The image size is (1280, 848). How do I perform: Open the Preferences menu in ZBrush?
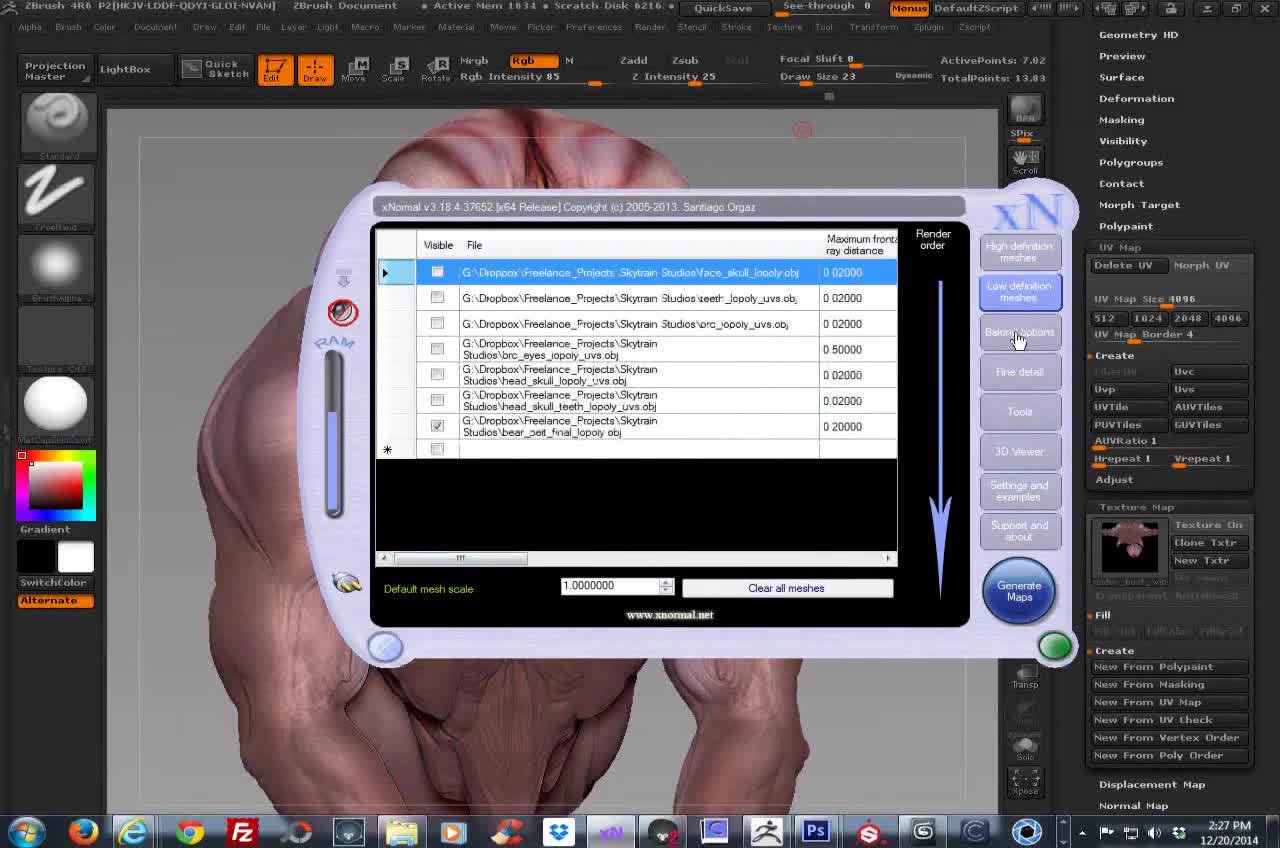point(593,27)
